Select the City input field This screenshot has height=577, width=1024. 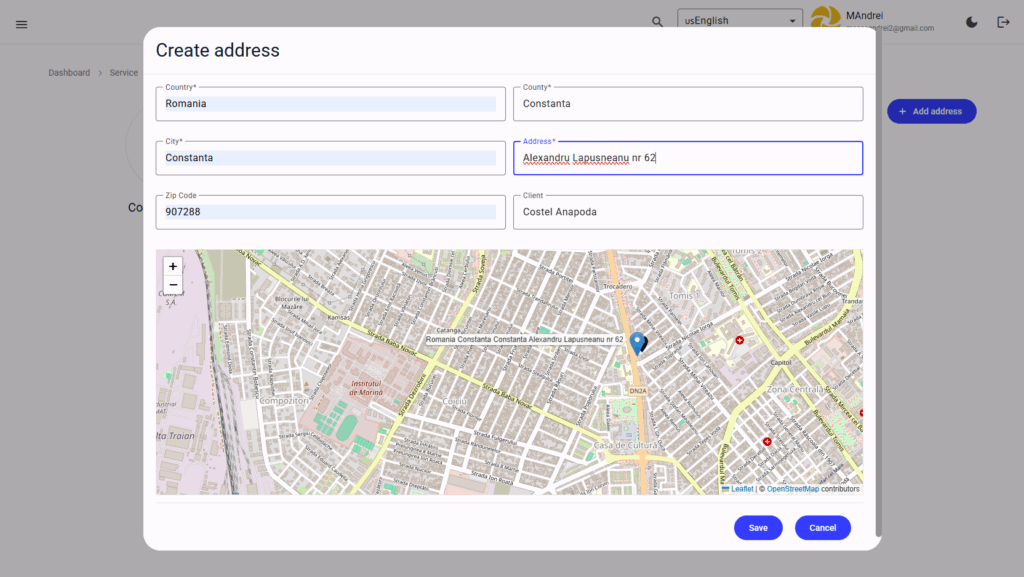click(x=330, y=158)
